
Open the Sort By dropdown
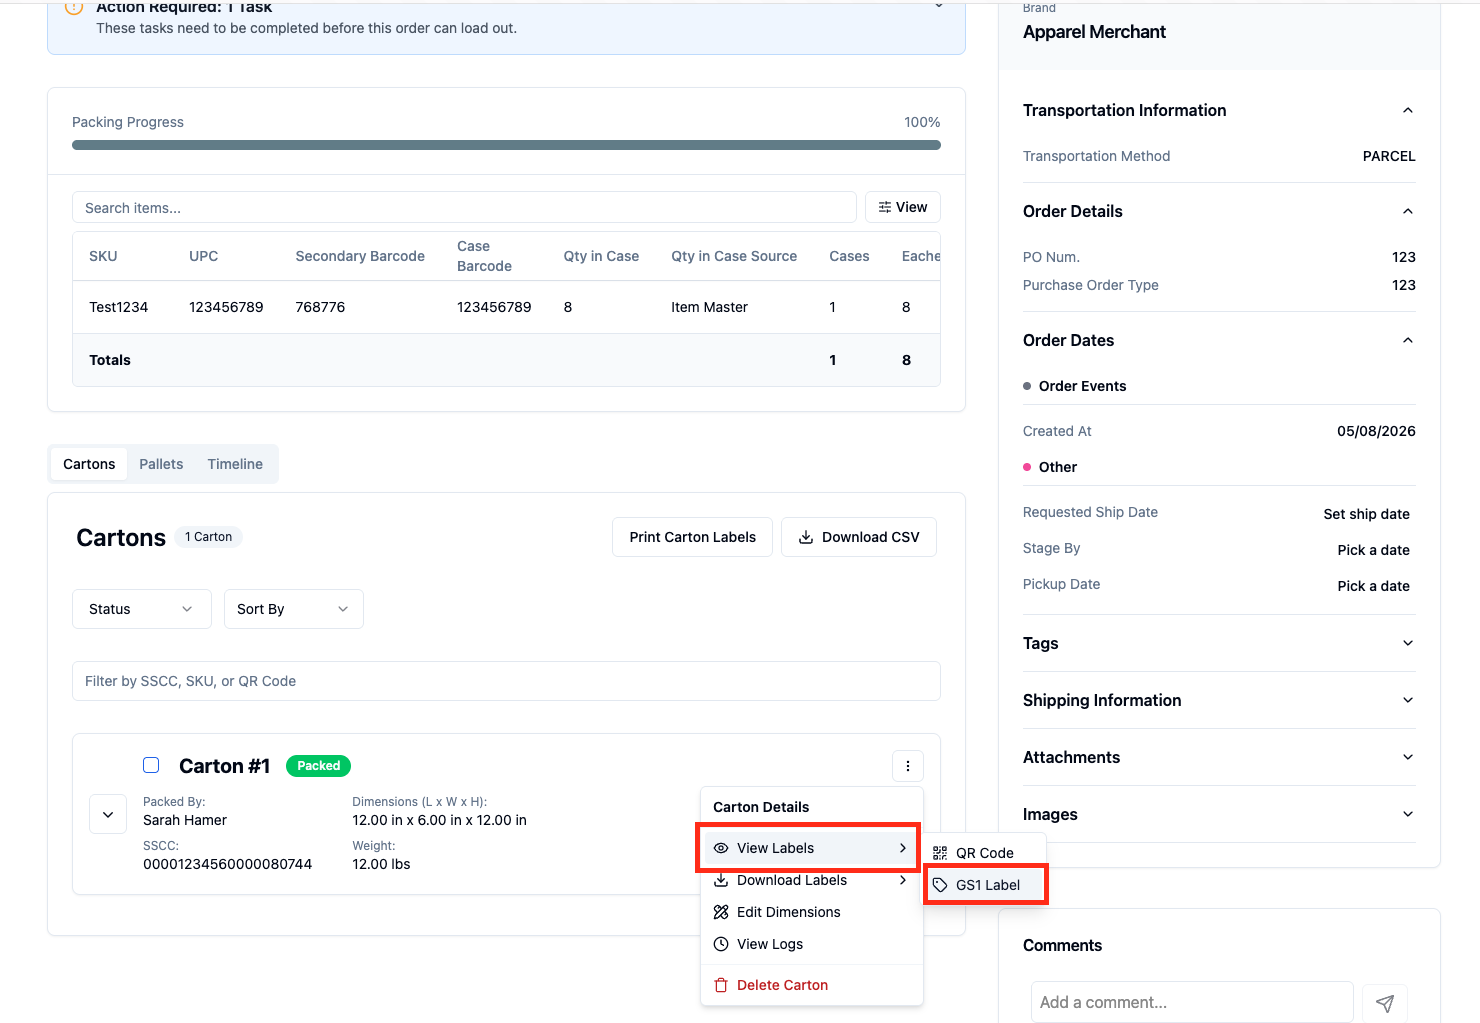click(x=294, y=609)
